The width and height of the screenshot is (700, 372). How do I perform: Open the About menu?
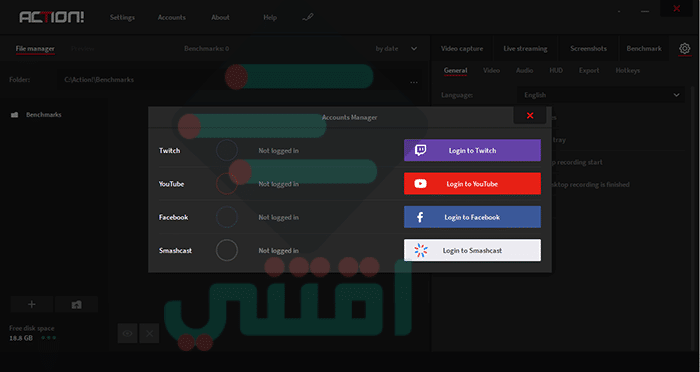point(220,17)
